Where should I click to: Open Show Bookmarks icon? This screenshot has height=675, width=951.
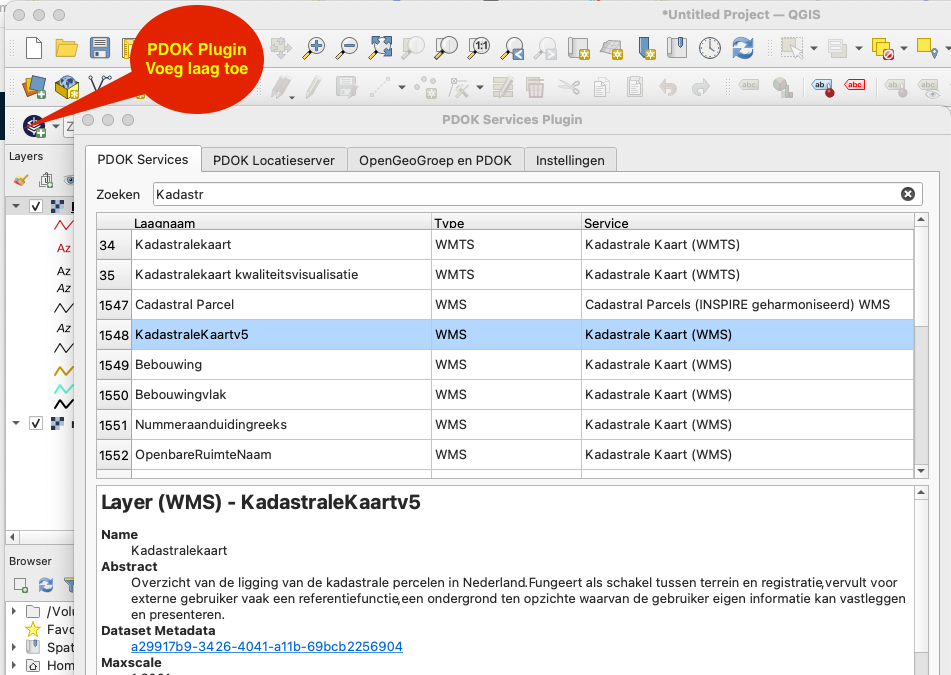[x=677, y=48]
